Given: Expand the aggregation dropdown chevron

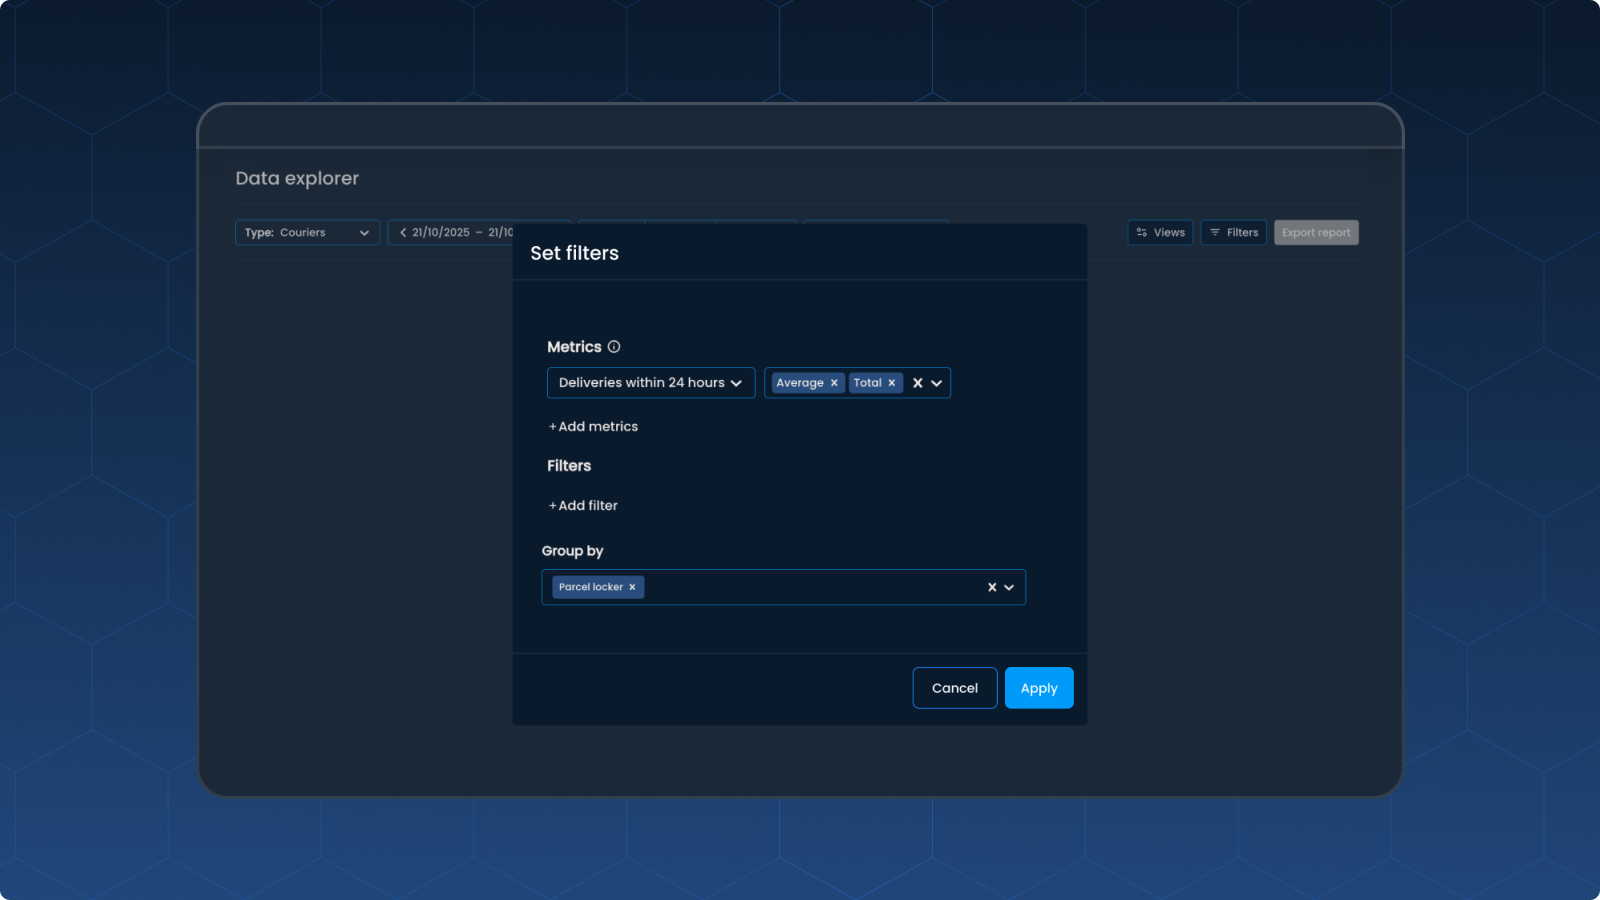Looking at the screenshot, I should (937, 383).
